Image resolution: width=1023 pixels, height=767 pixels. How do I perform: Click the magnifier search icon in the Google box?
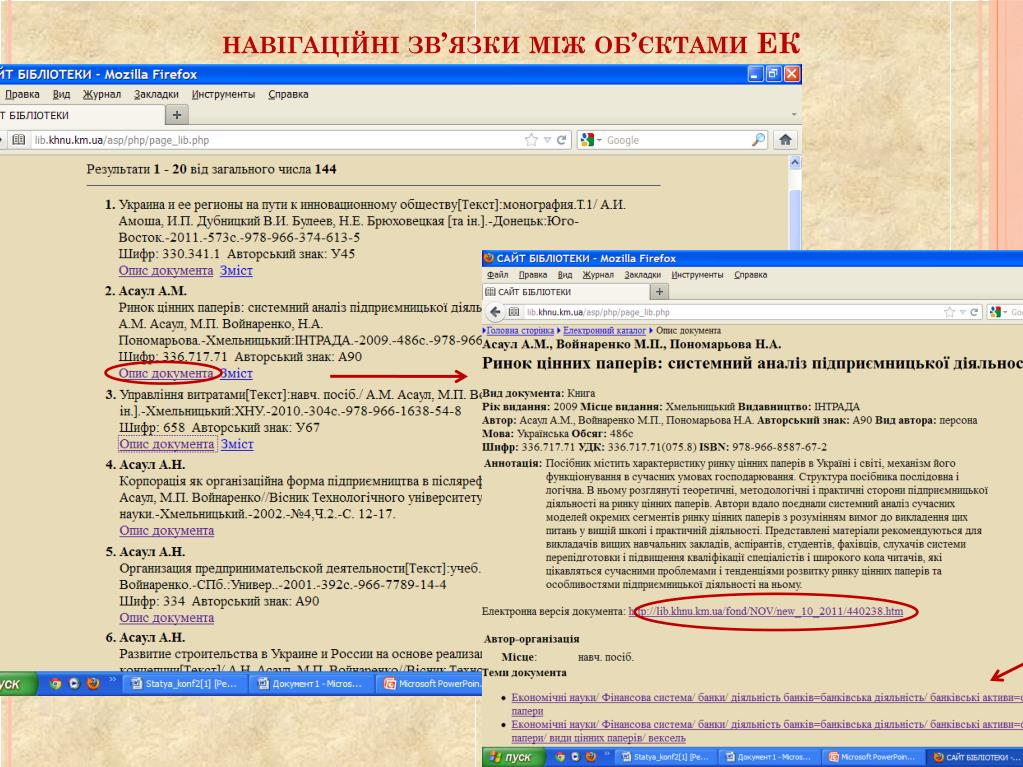[x=758, y=140]
